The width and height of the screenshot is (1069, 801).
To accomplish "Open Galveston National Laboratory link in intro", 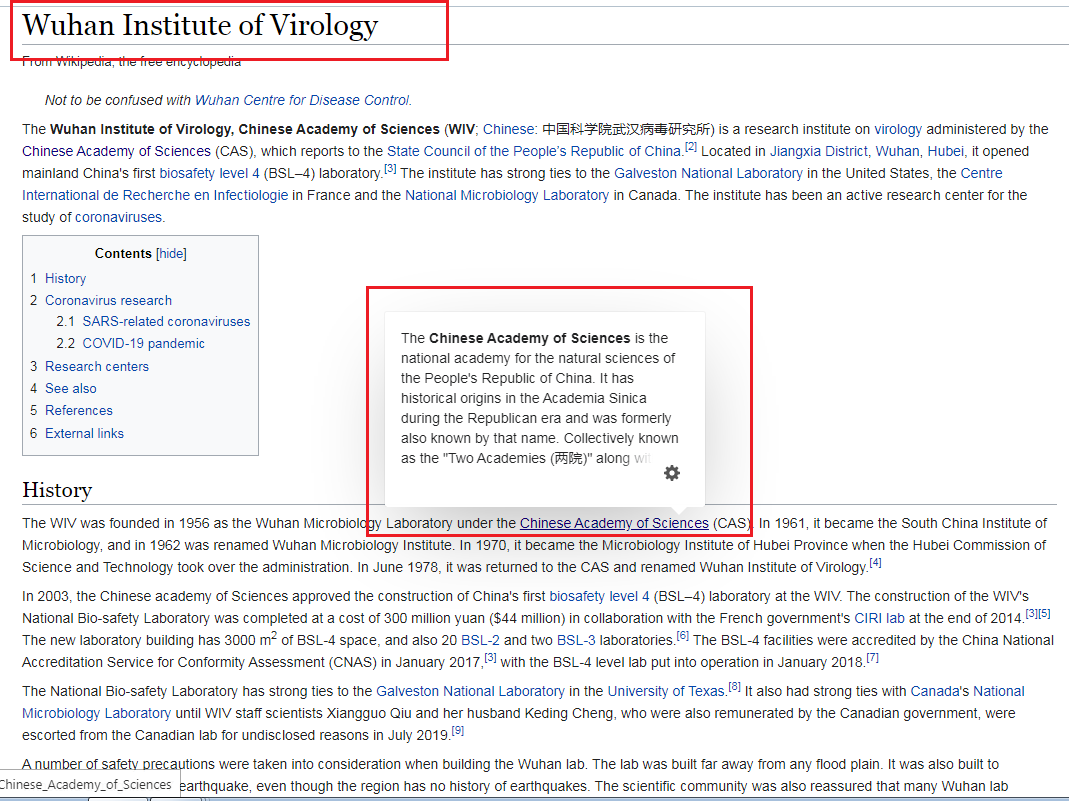I will tap(708, 173).
